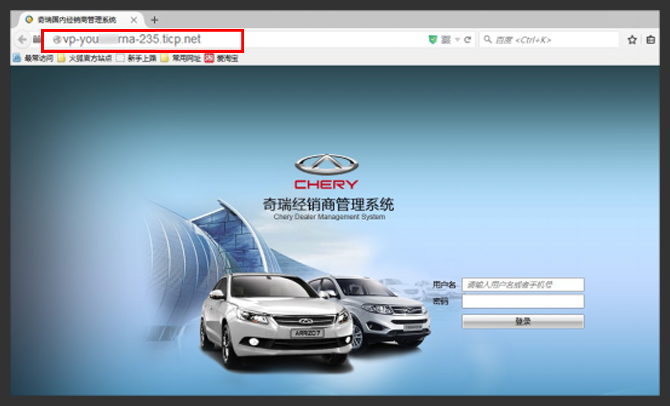670x406 pixels.
Task: Focus the 密码 password input field
Action: [522, 301]
